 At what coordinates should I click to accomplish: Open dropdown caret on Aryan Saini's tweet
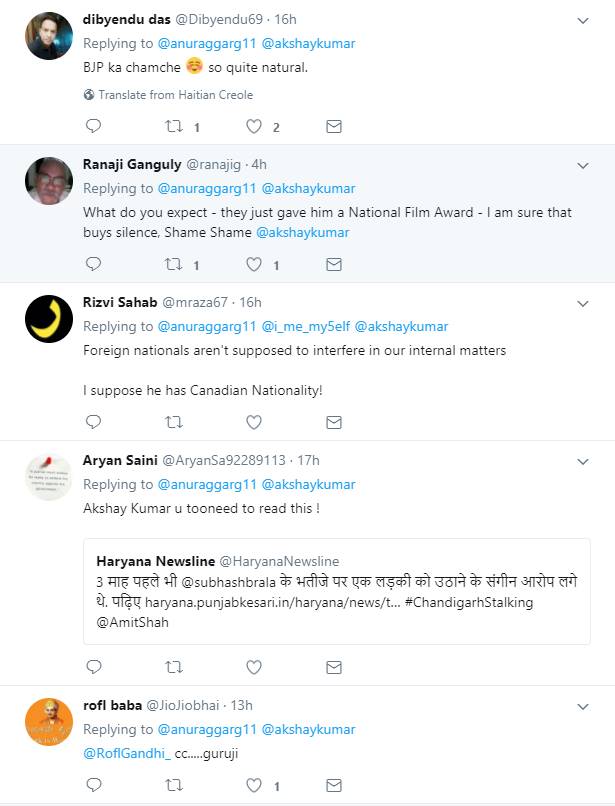584,461
